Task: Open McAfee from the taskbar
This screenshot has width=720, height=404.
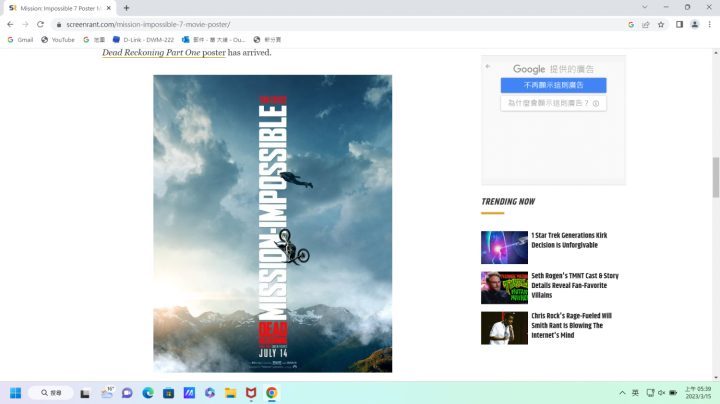Action: point(251,393)
